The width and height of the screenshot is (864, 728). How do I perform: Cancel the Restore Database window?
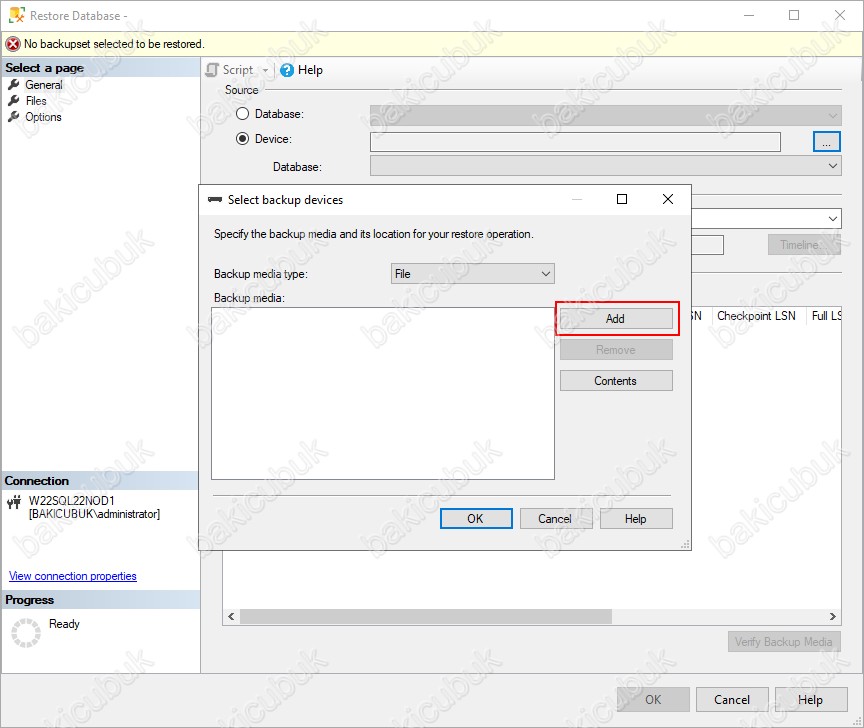[732, 700]
